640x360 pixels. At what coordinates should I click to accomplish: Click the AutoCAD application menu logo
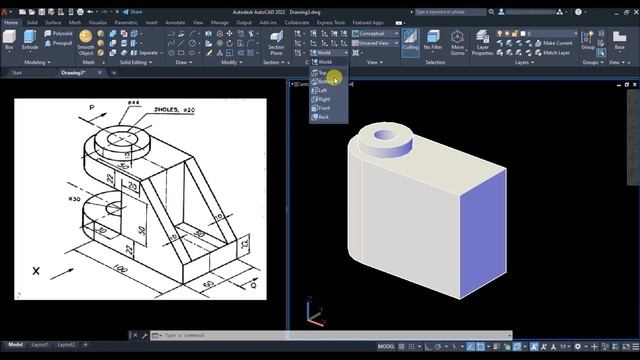(x=4, y=12)
